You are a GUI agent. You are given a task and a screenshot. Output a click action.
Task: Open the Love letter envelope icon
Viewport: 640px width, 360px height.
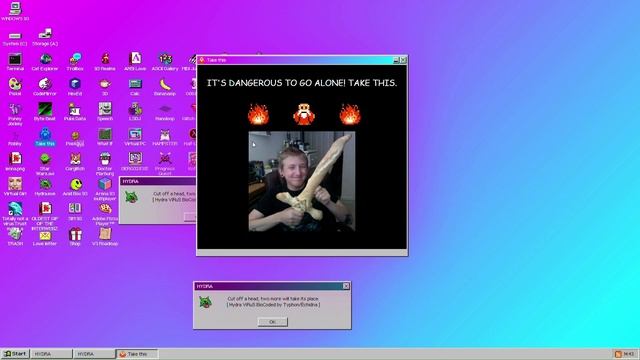click(x=45, y=238)
